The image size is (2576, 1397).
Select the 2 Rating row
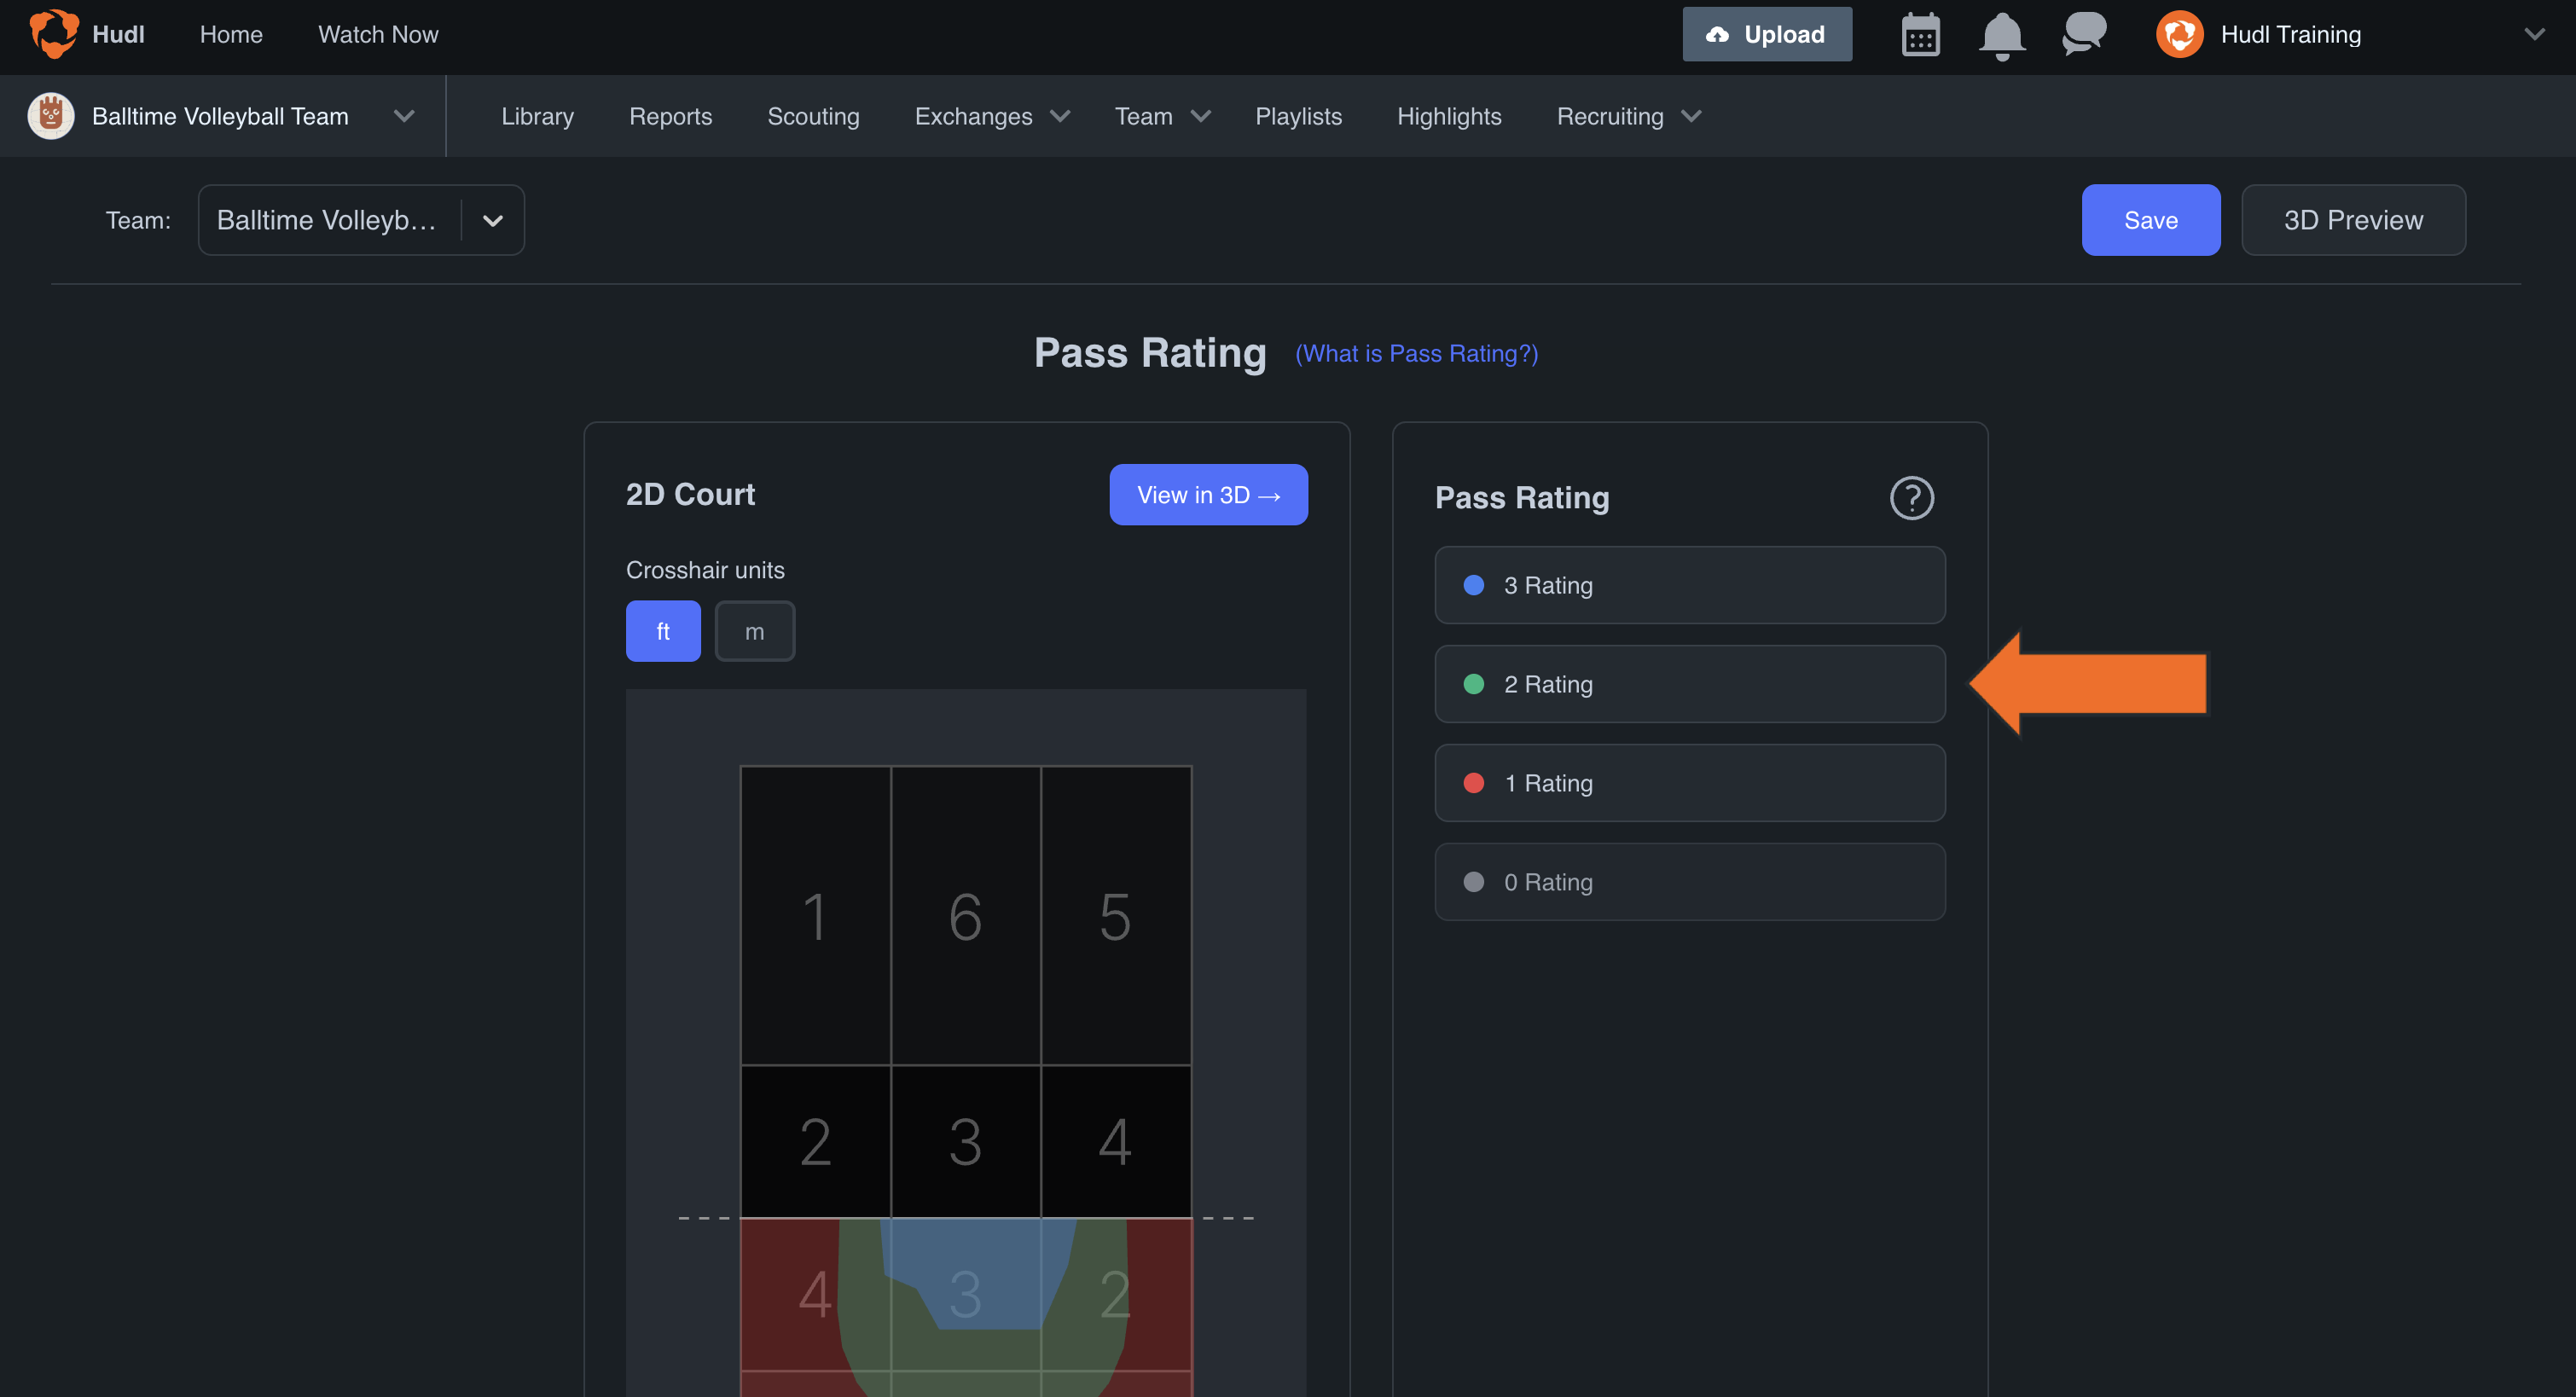click(1689, 684)
